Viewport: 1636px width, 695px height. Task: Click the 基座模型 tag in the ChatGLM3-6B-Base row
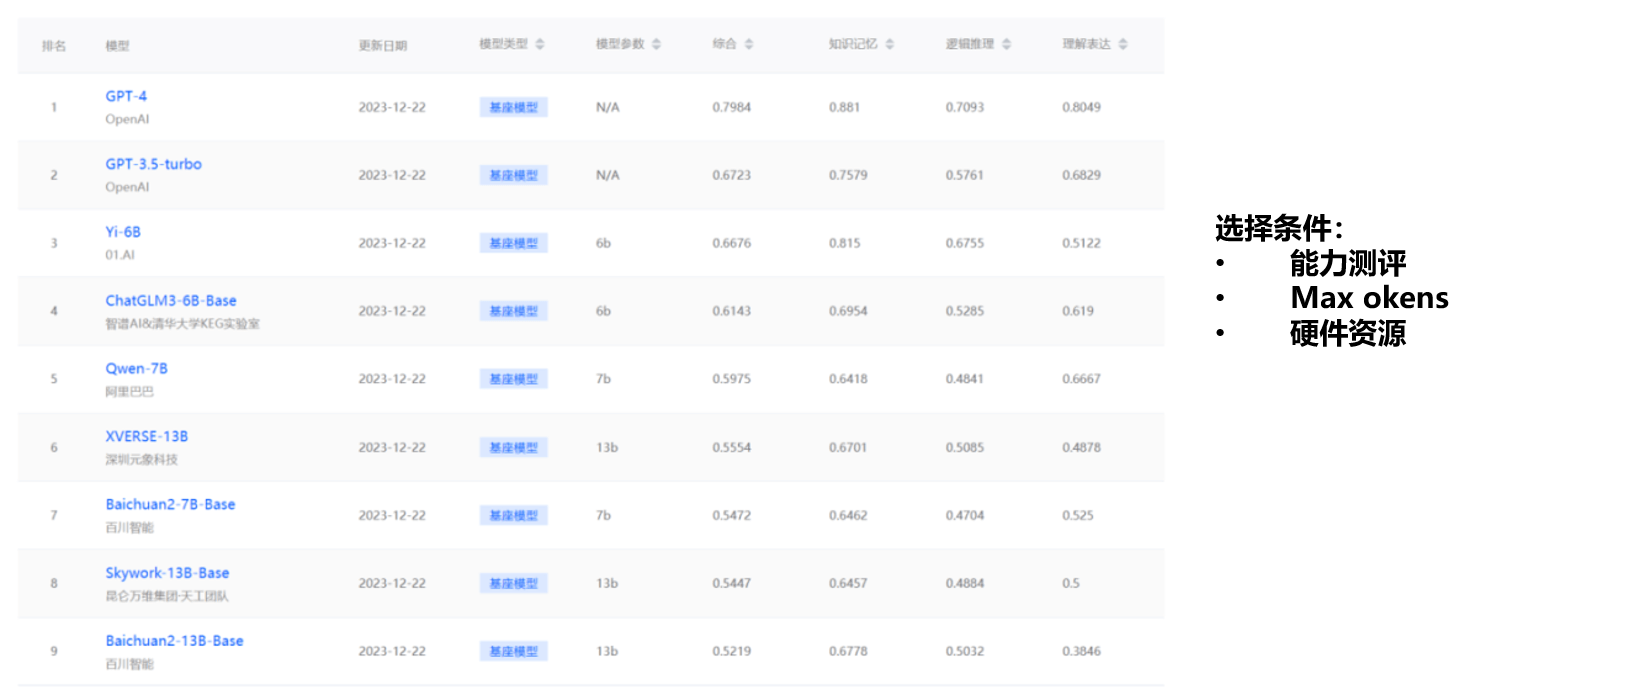pyautogui.click(x=514, y=311)
